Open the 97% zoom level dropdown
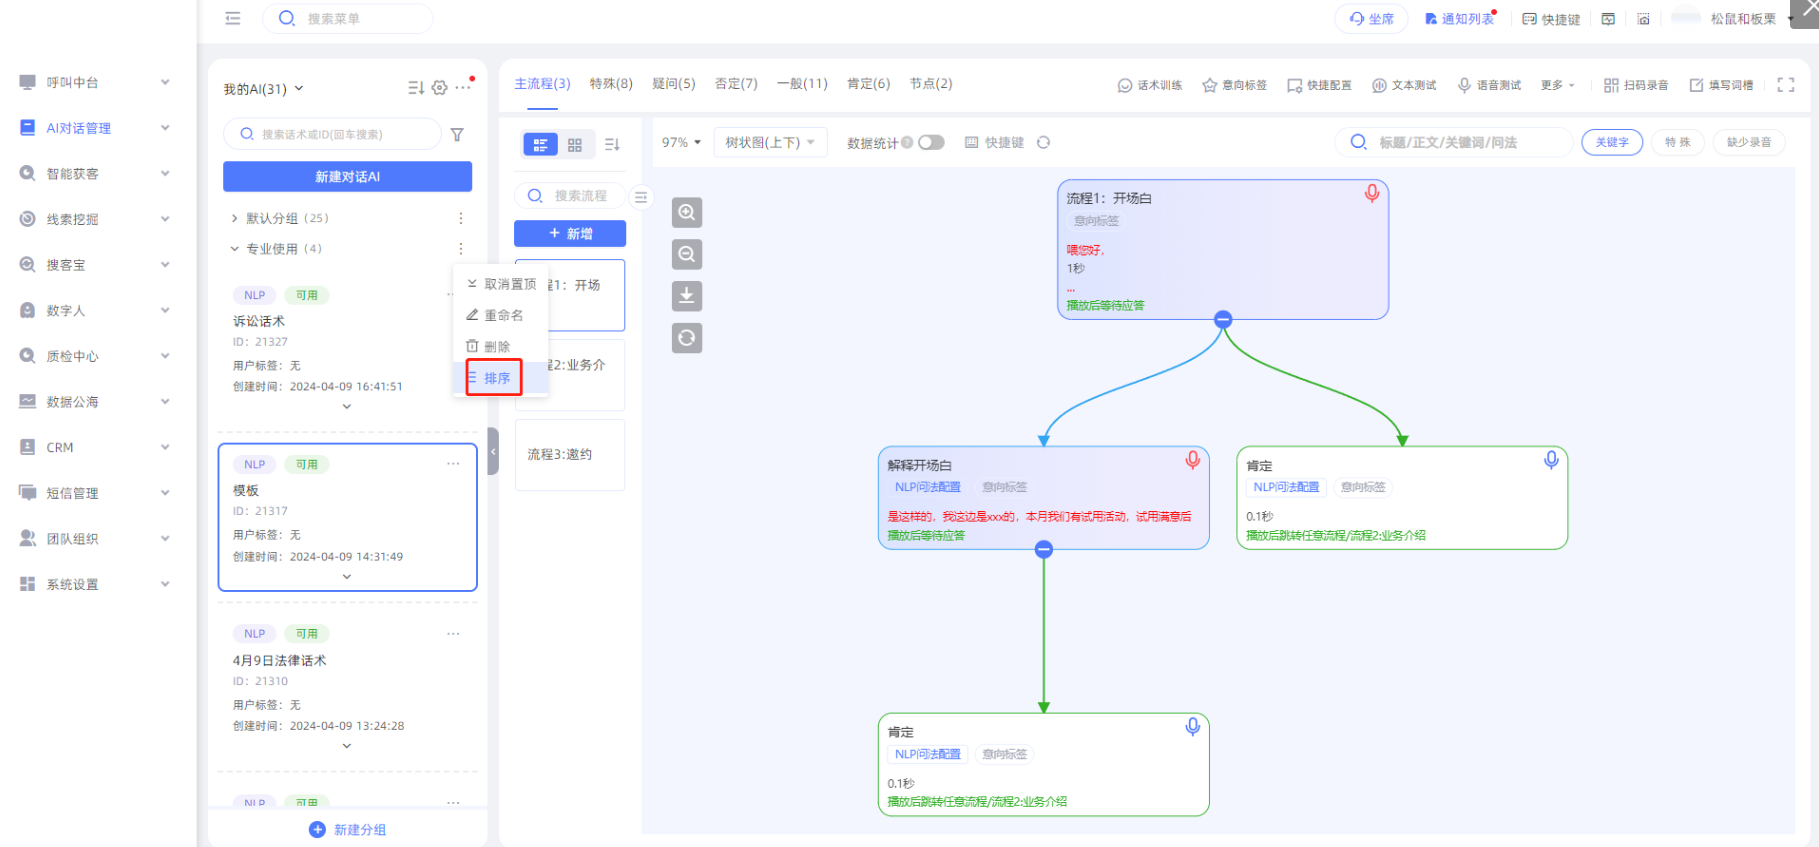The width and height of the screenshot is (1819, 847). pyautogui.click(x=681, y=143)
